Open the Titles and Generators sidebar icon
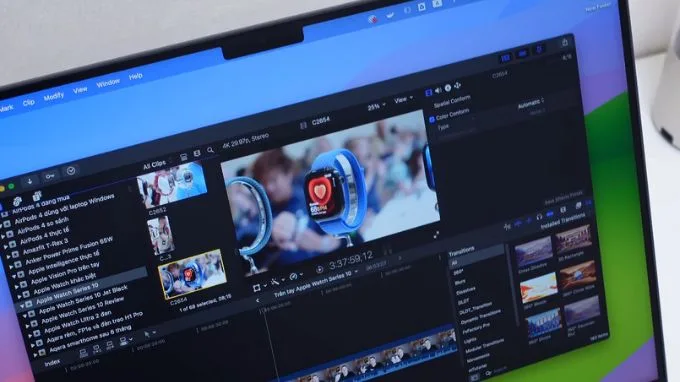The width and height of the screenshot is (680, 382). coord(37,196)
